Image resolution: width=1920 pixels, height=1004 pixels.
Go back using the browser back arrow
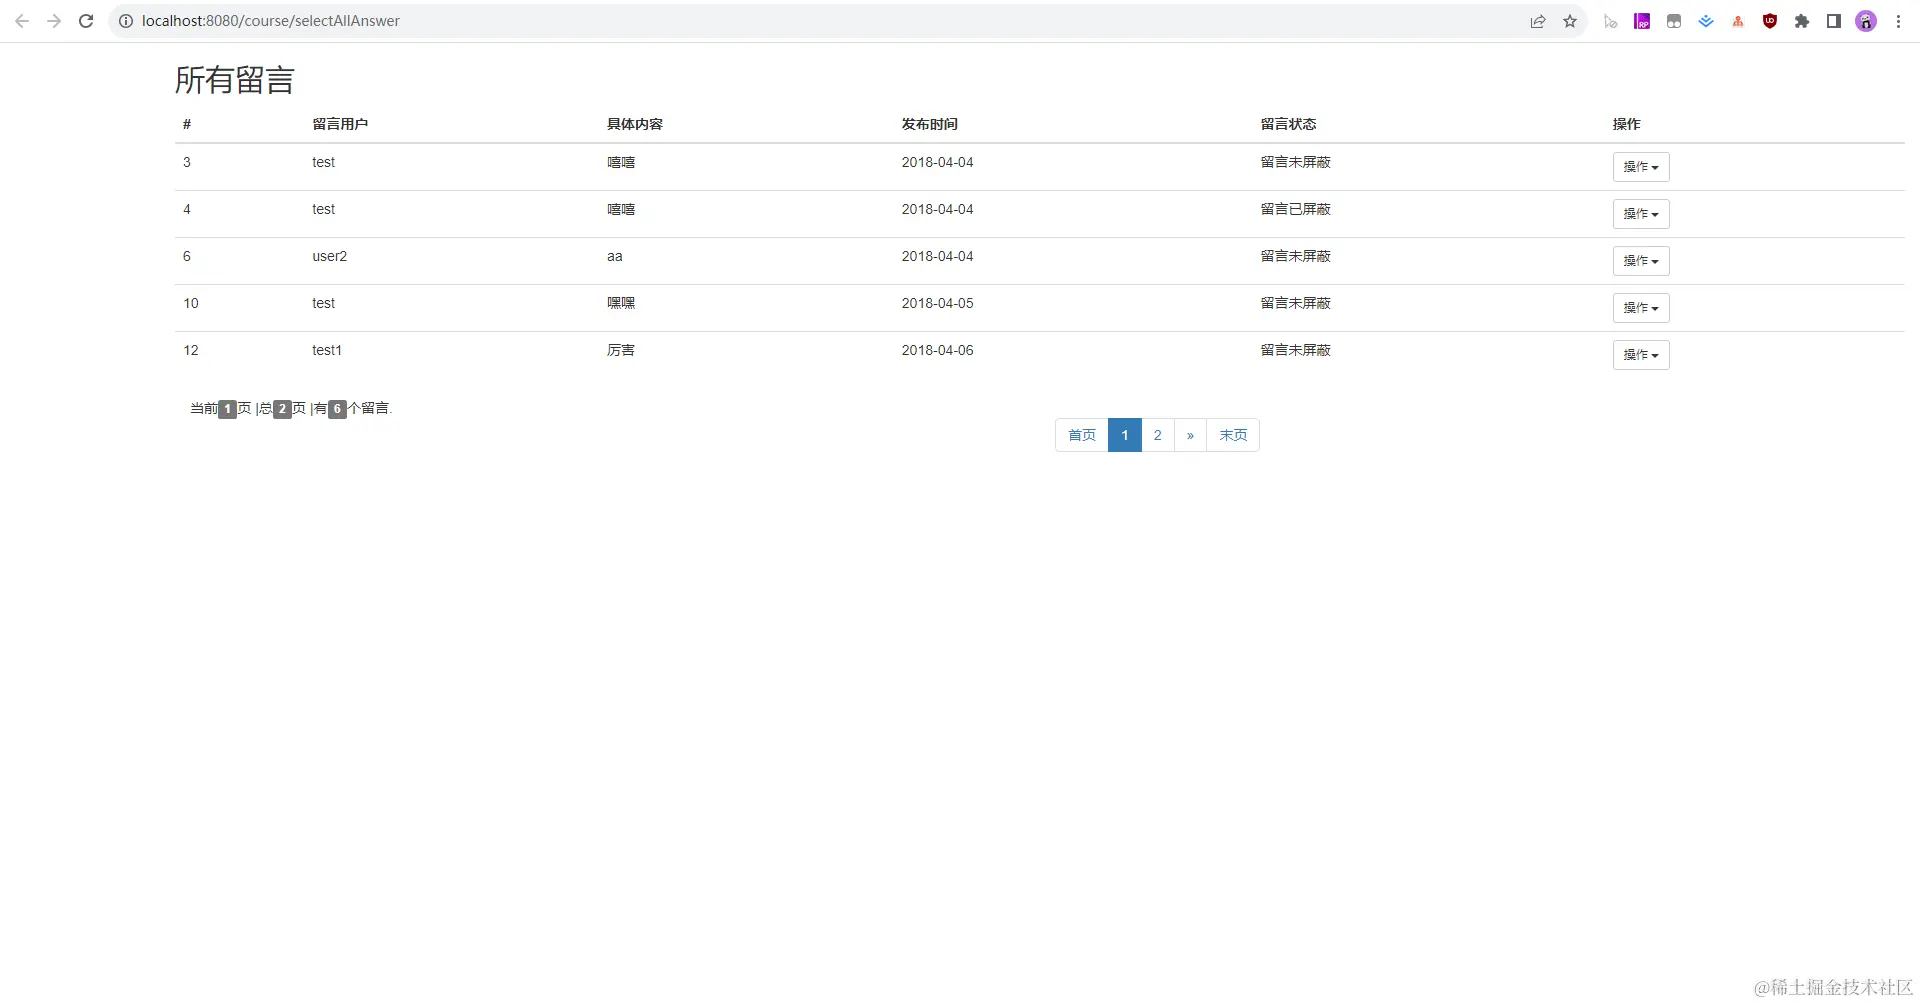pyautogui.click(x=22, y=21)
